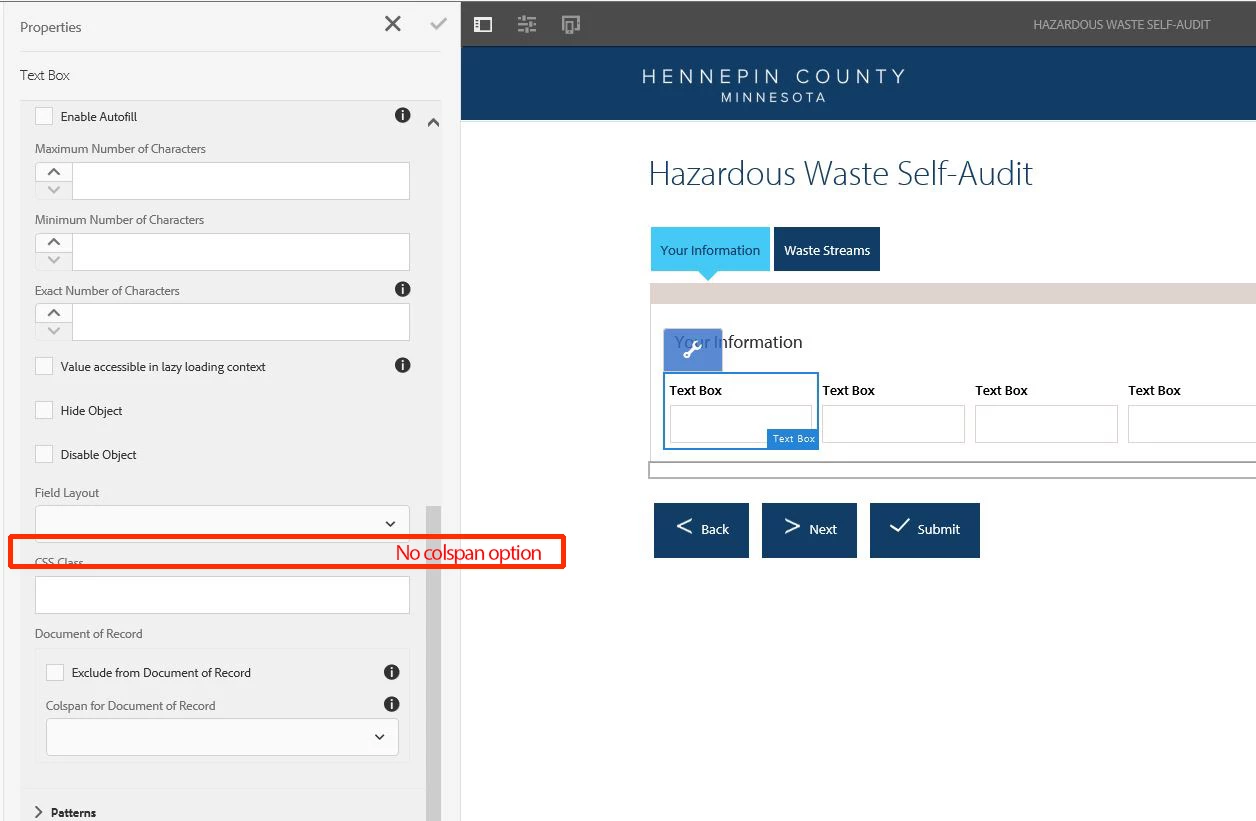Tick the Hide Object checkbox
Viewport: 1256px width, 821px height.
[44, 410]
